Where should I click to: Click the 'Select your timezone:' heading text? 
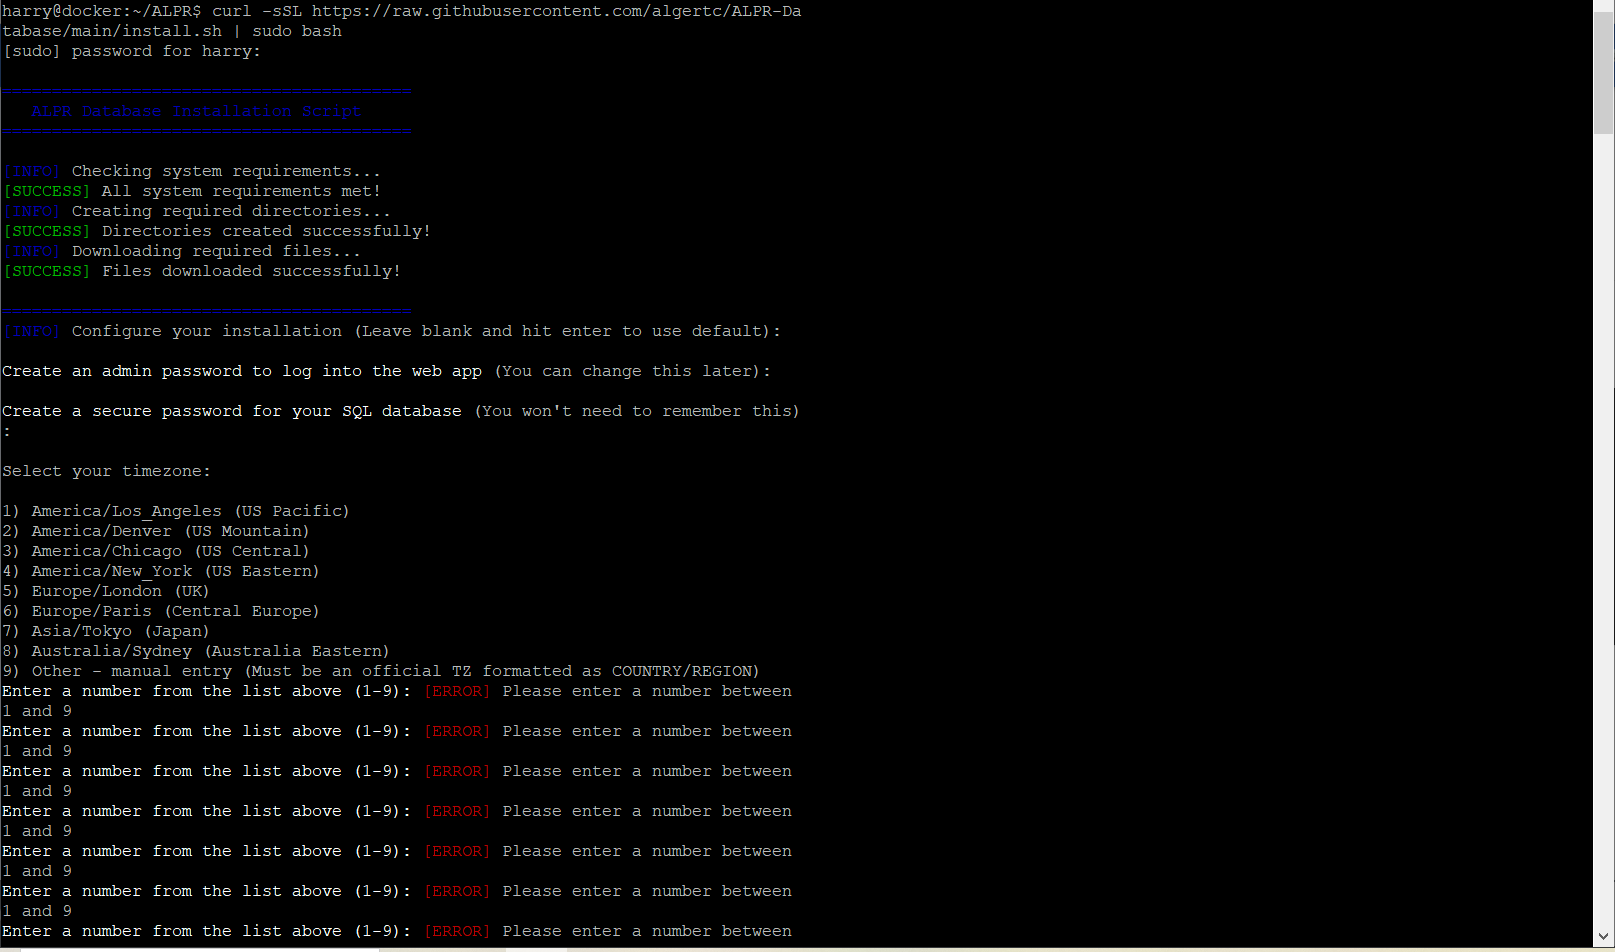pyautogui.click(x=106, y=471)
